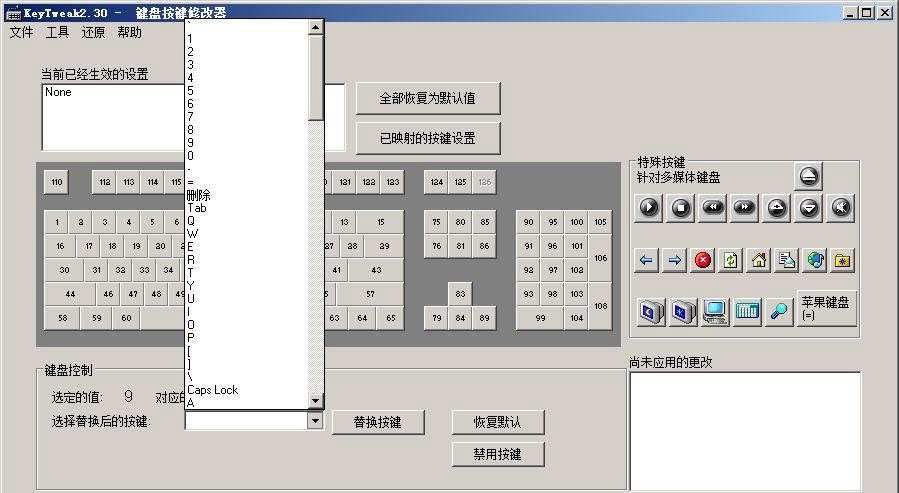Click key 30 on the keyboard map
This screenshot has width=899, height=493.
pyautogui.click(x=64, y=270)
